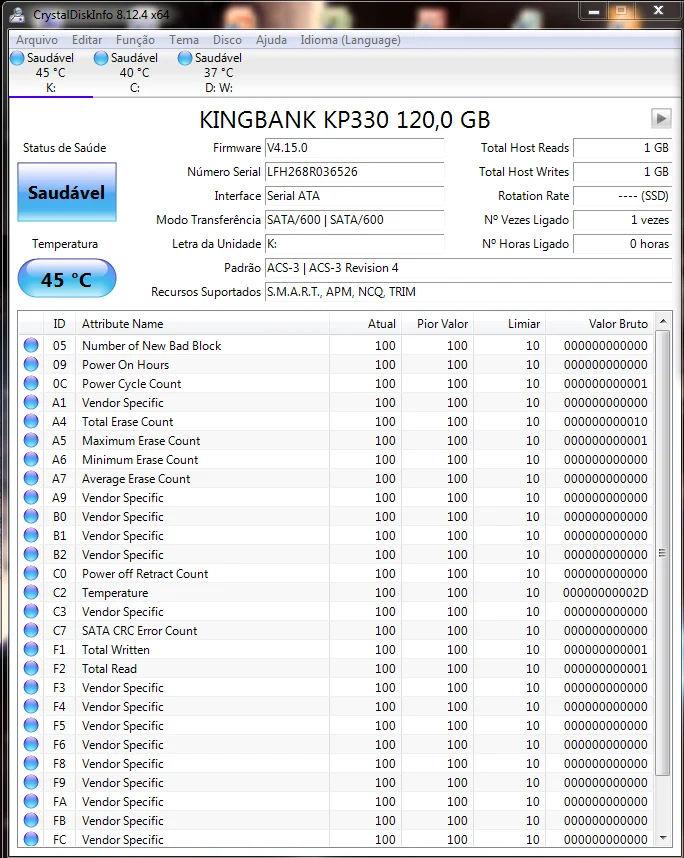The image size is (684, 858).
Task: Click status icon for Power off Retract Count
Action: (31, 573)
